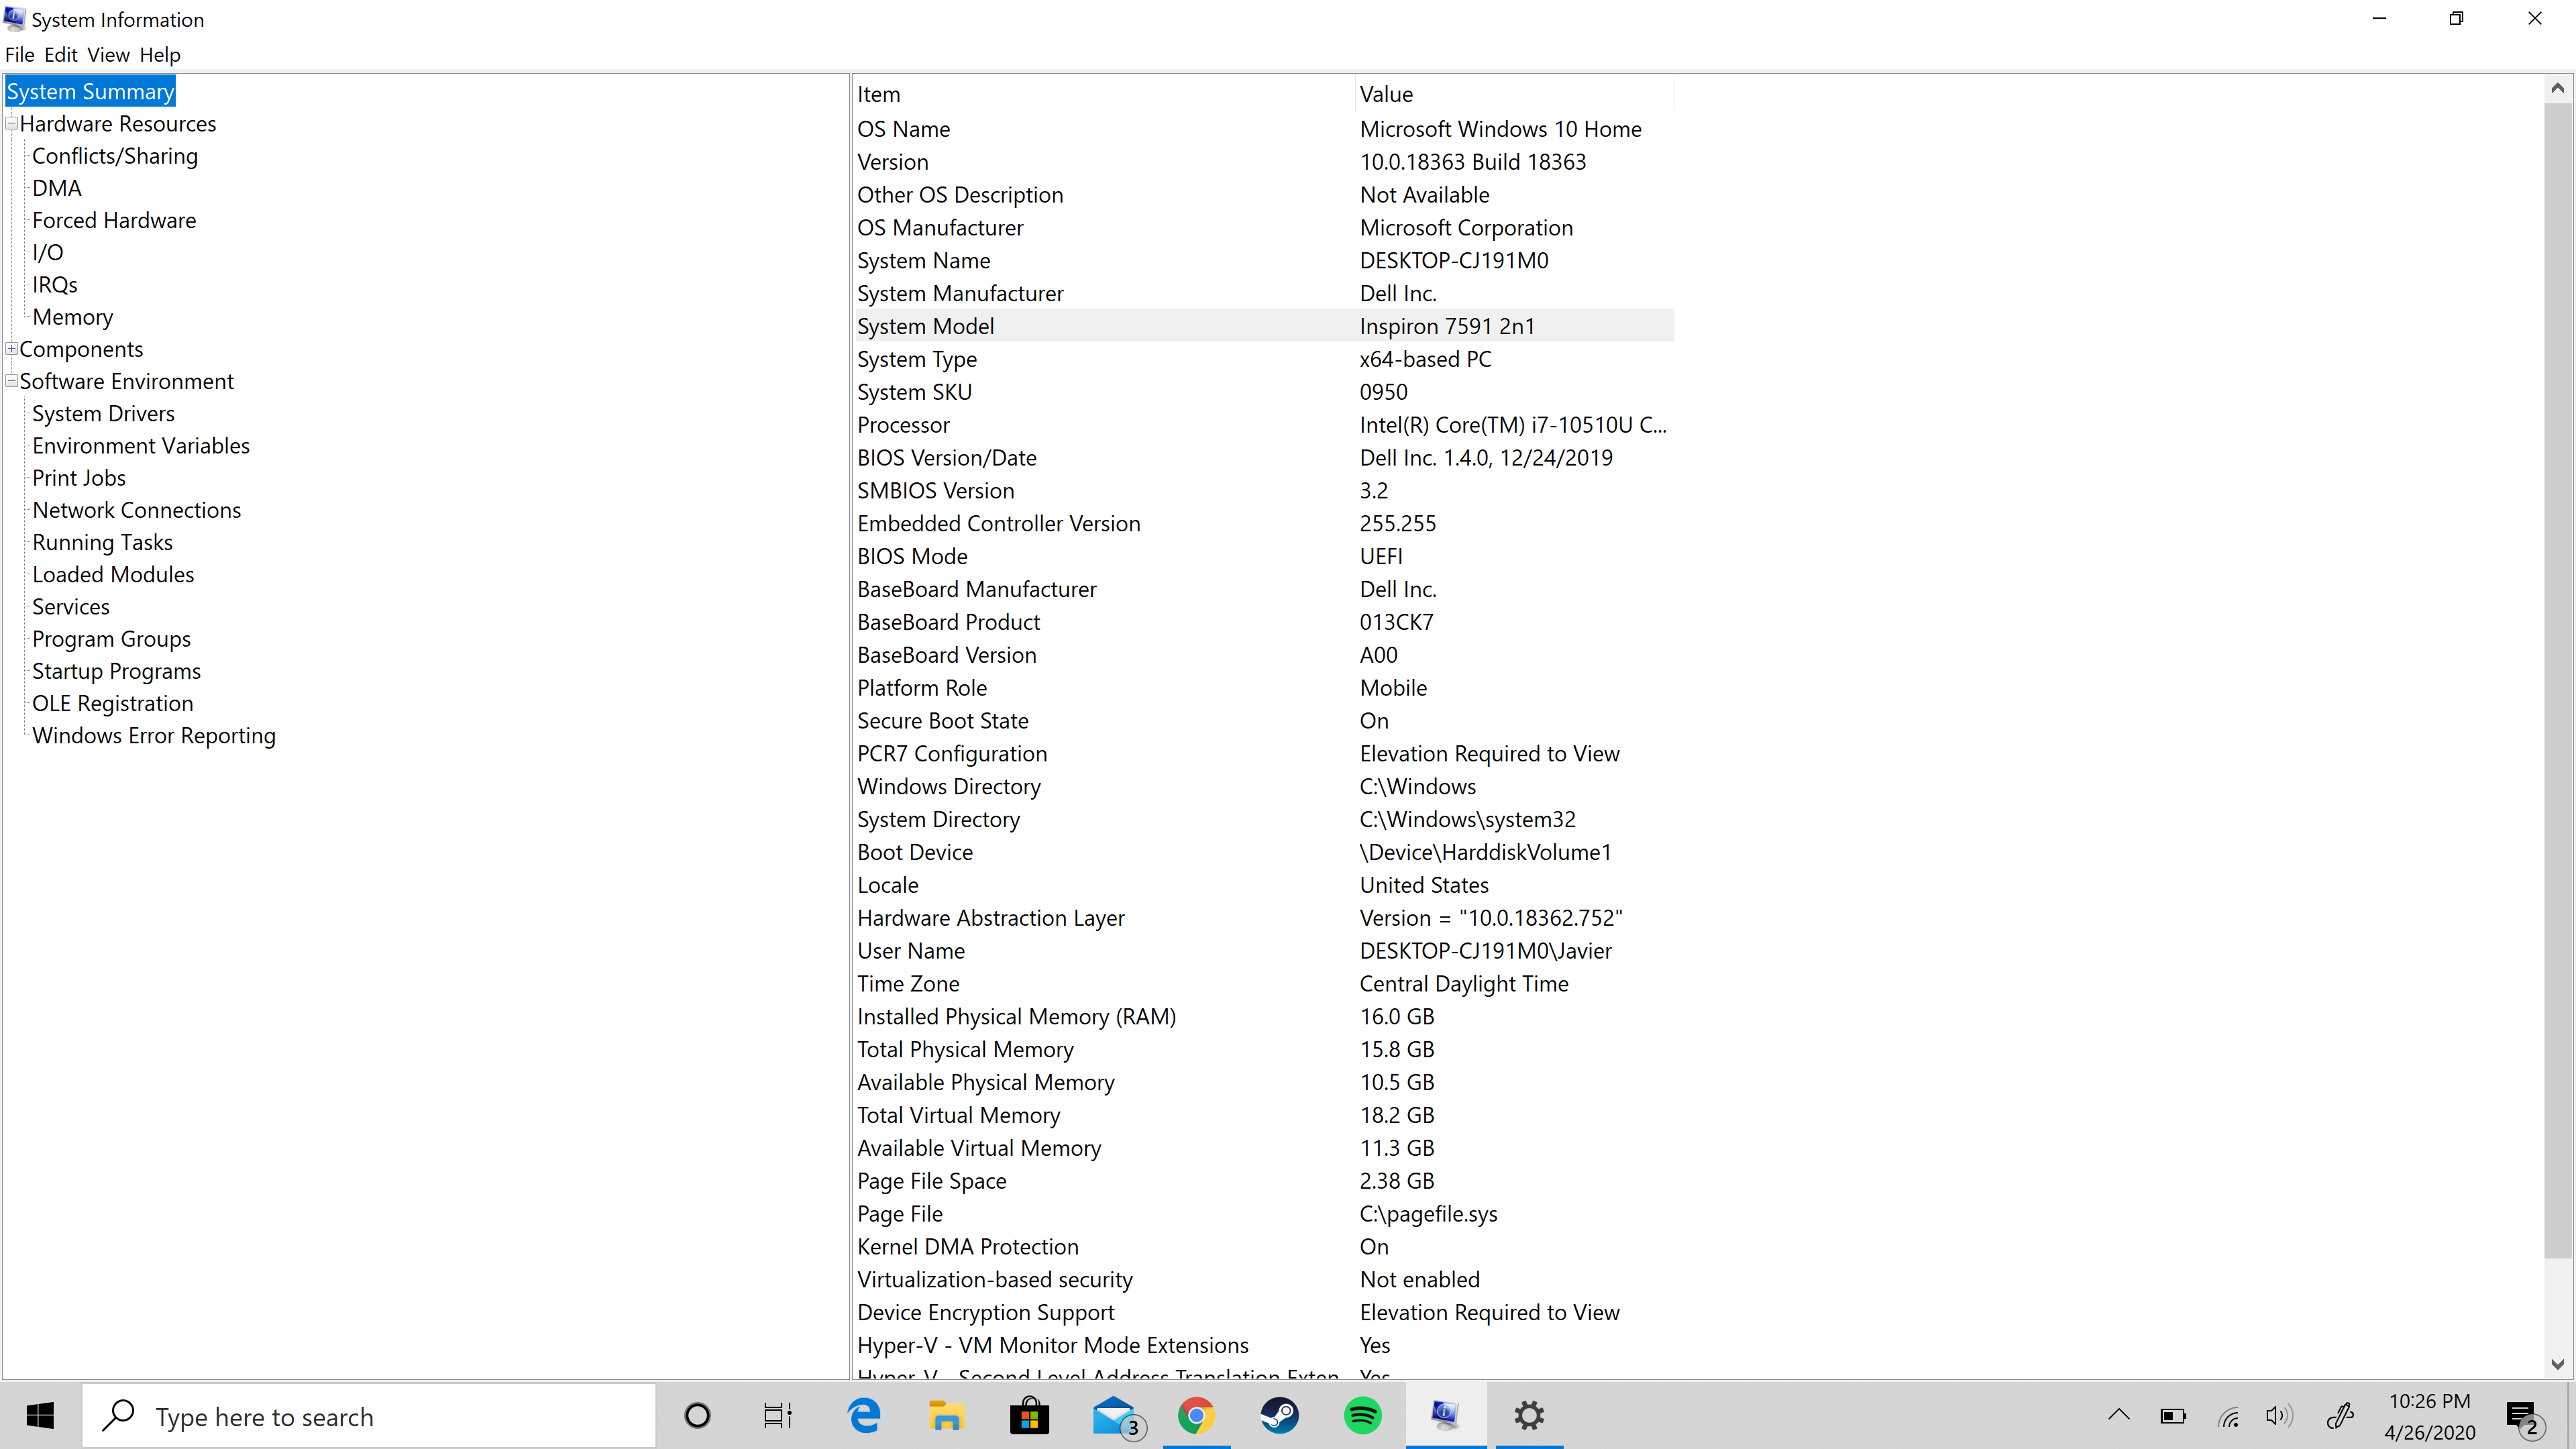
Task: Click the BIOS Version/Date row
Action: (x=1264, y=458)
